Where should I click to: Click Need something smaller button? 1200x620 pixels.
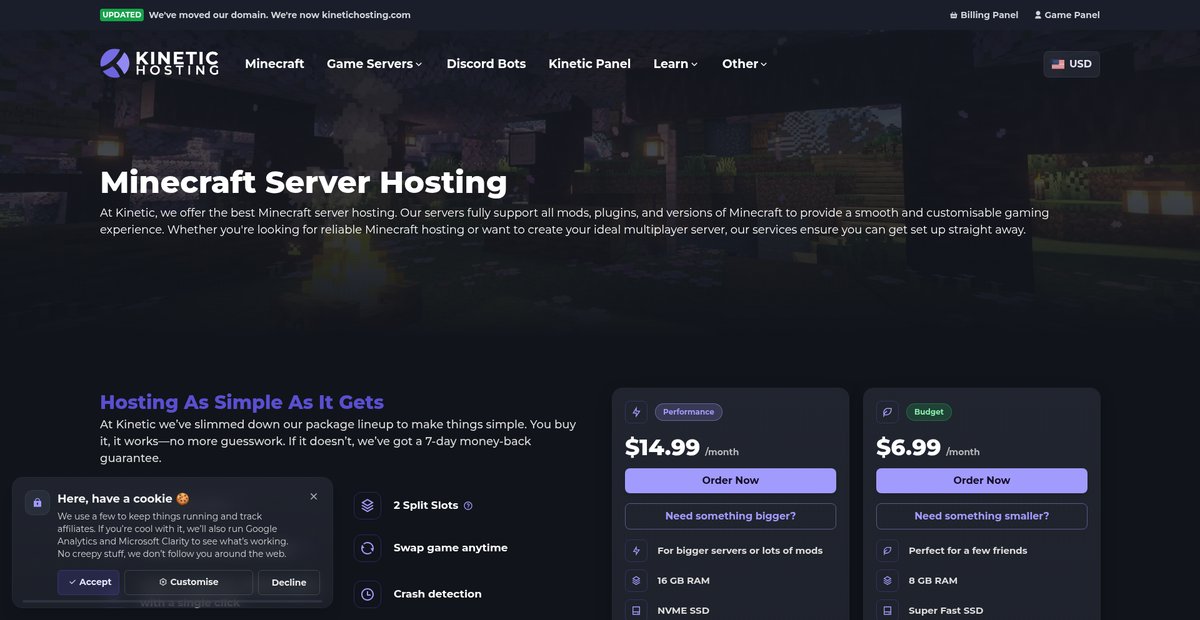[981, 516]
